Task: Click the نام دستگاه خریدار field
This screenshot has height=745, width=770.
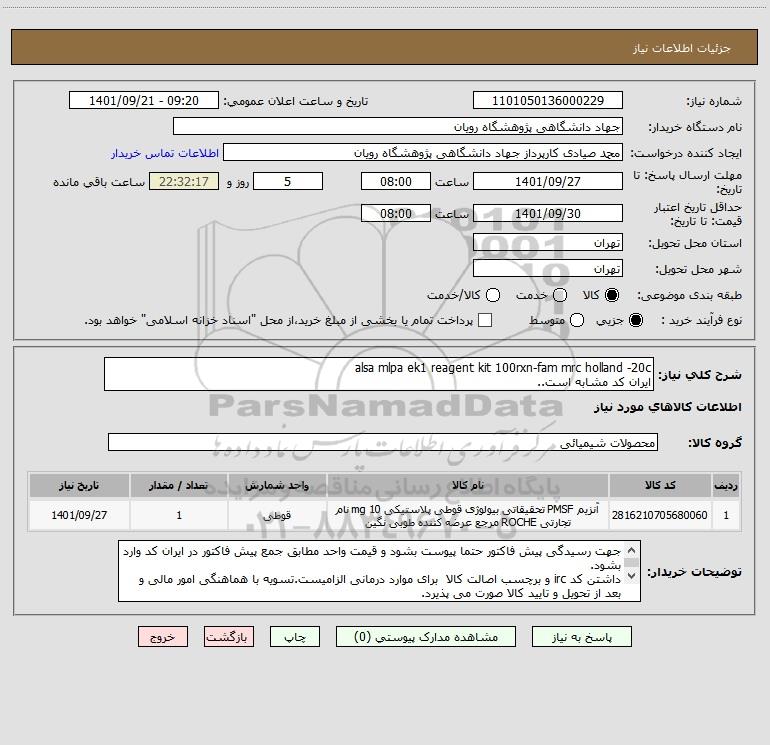Action: (x=398, y=126)
